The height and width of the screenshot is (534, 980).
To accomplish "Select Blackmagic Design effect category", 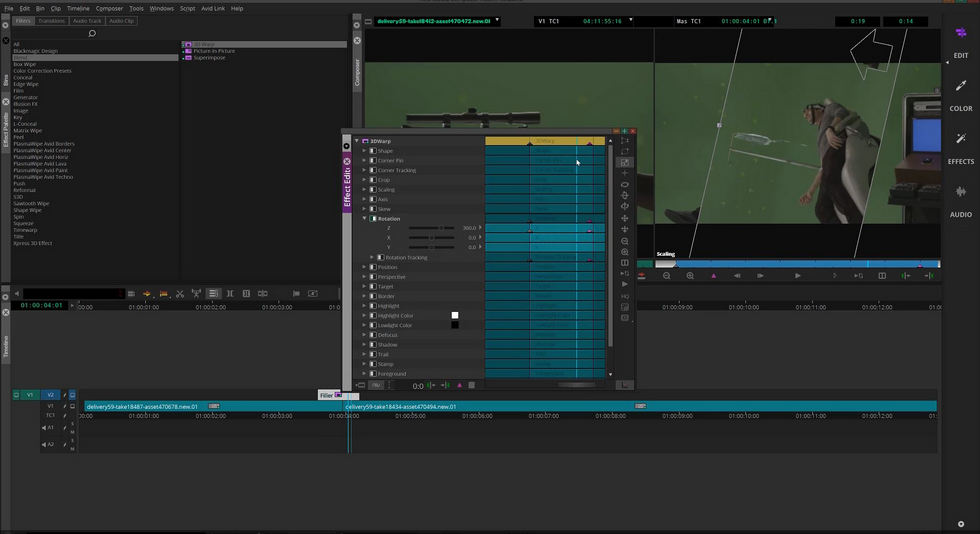I will (36, 51).
